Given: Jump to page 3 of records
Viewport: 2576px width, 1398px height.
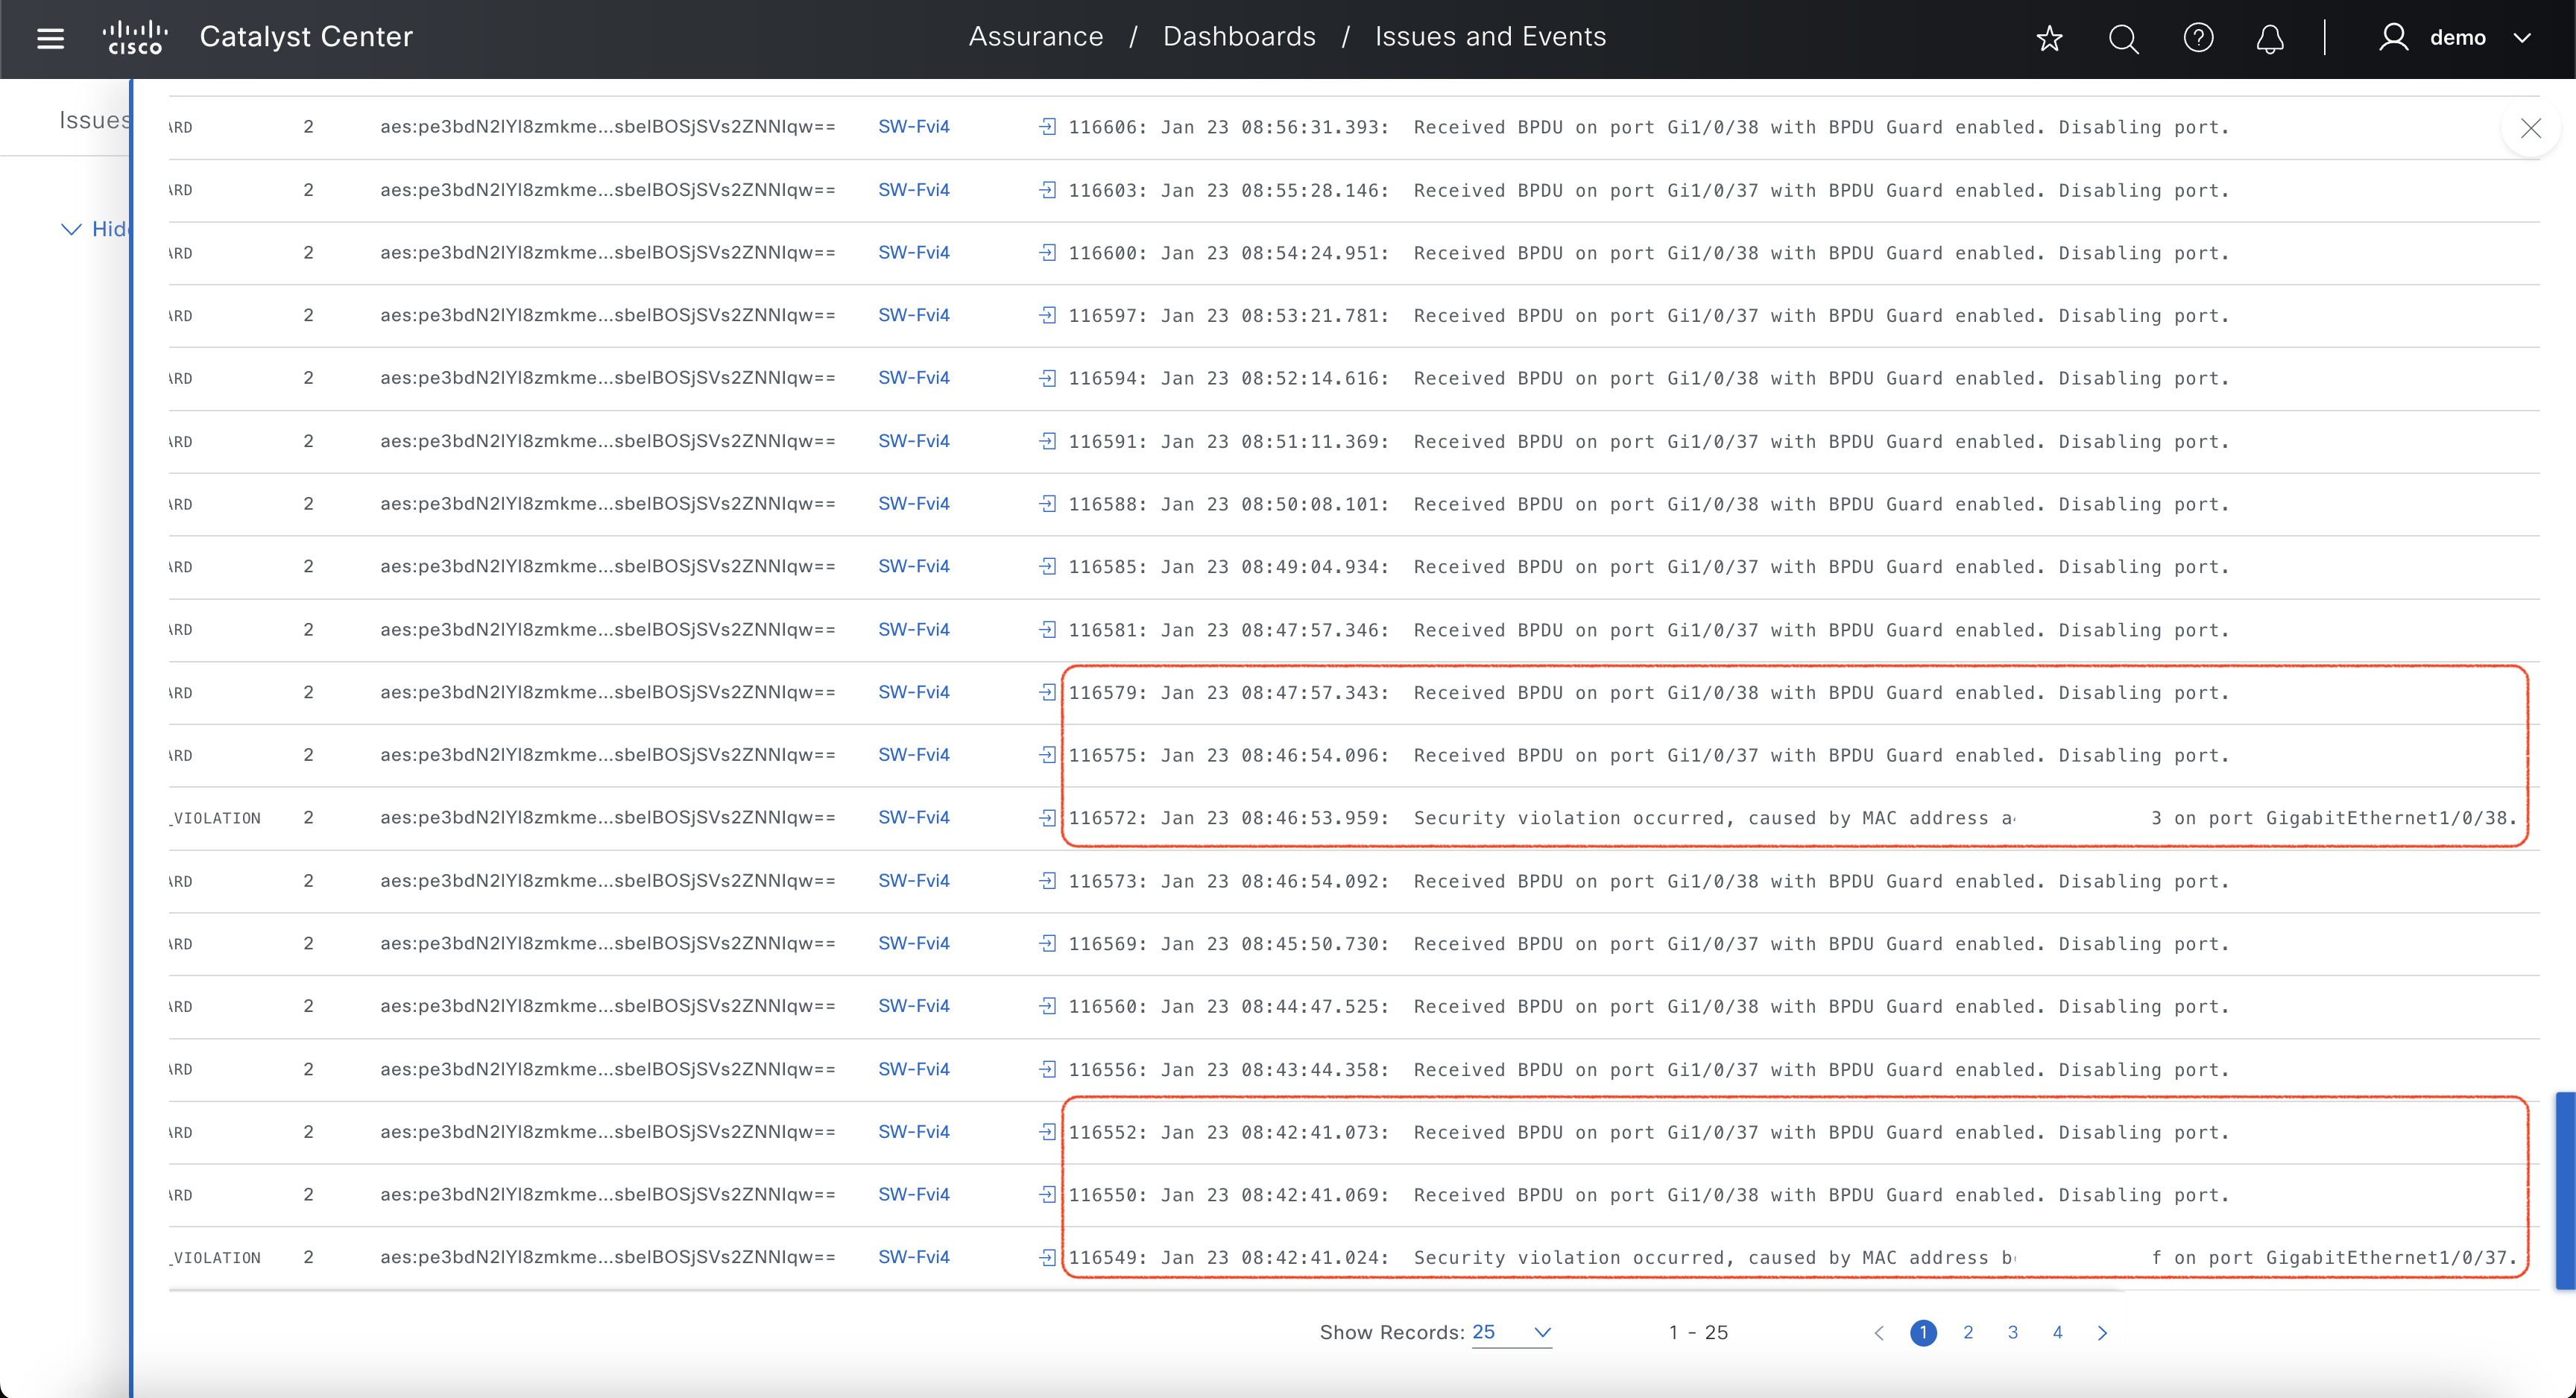Looking at the screenshot, I should click(x=2013, y=1333).
